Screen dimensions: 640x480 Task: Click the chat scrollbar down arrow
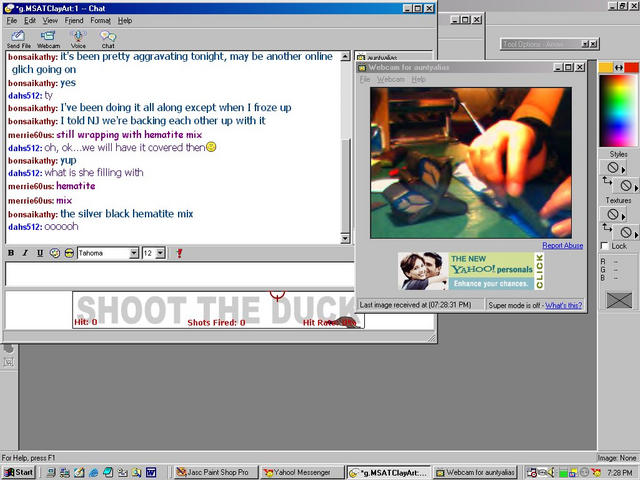tap(345, 239)
